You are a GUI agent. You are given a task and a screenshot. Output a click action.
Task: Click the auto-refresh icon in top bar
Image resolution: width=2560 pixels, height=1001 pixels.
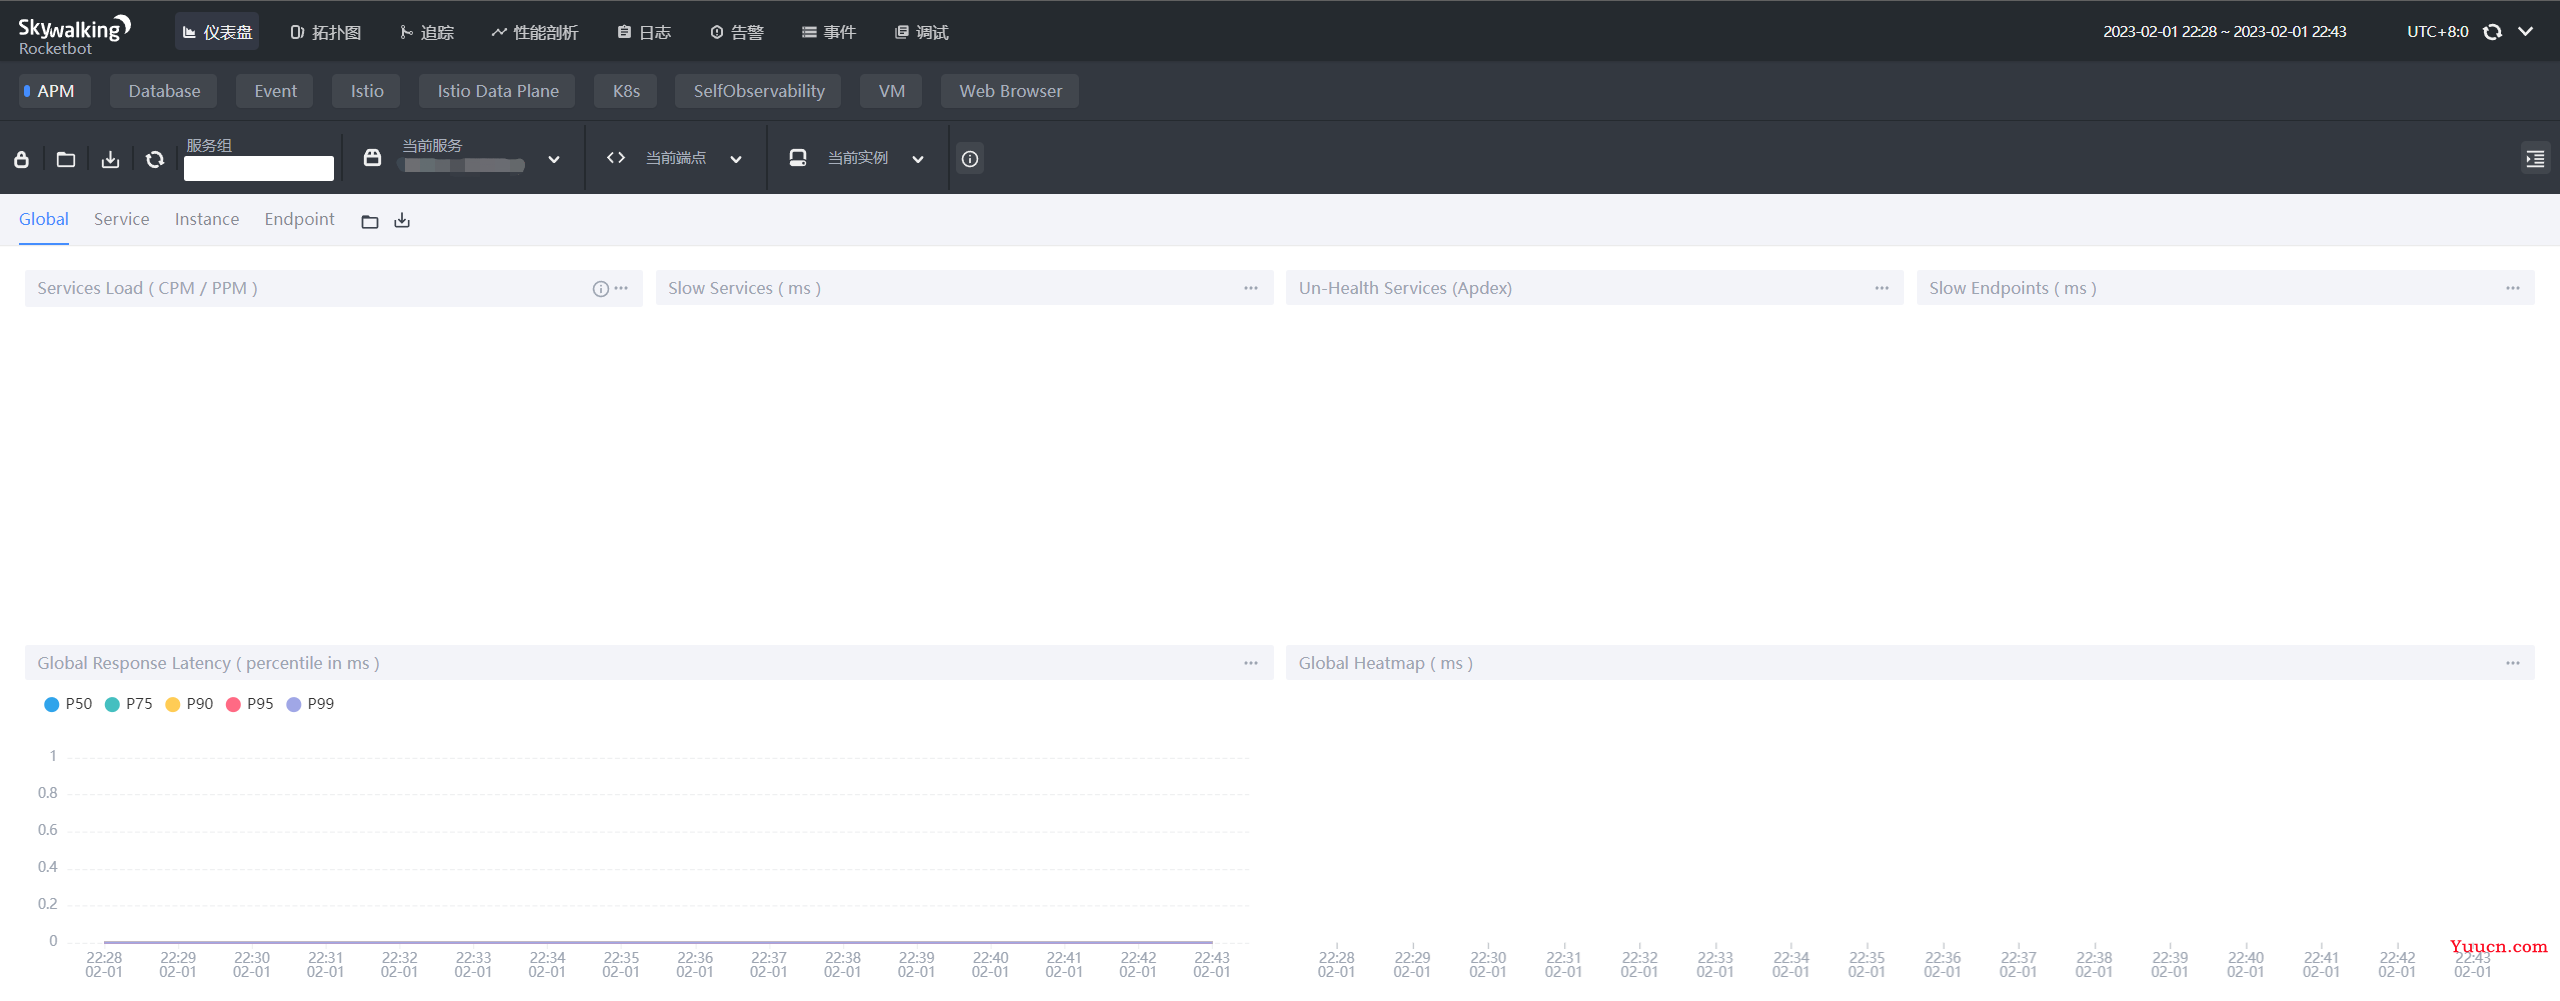pos(2493,32)
